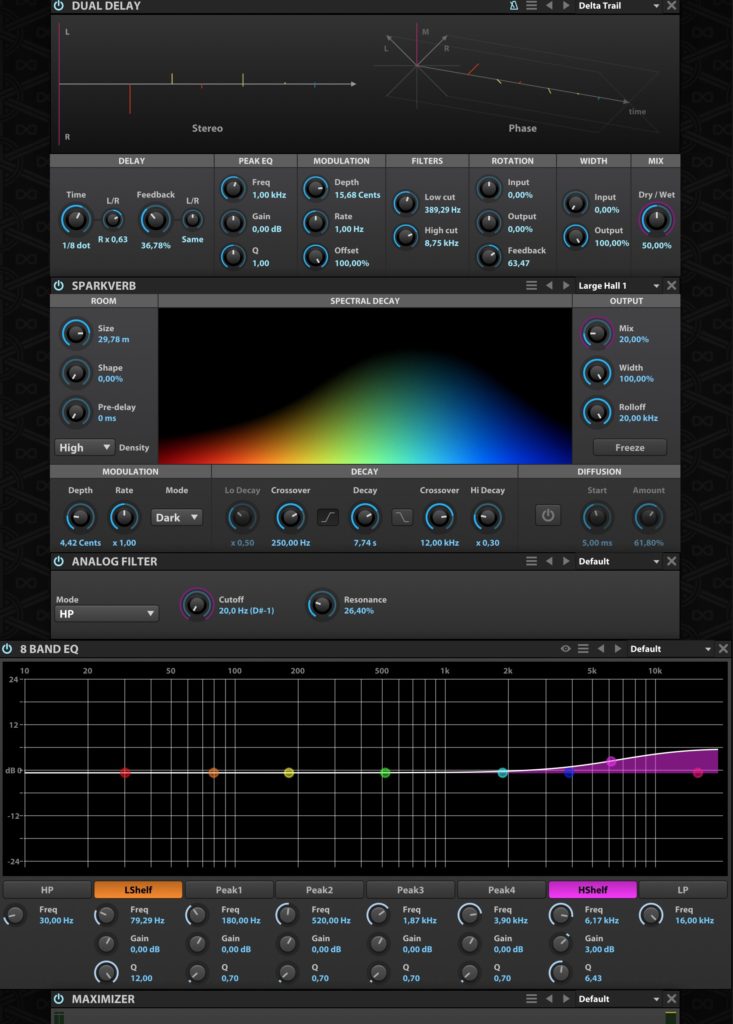Select next Analog Filter preset arrow

point(566,561)
